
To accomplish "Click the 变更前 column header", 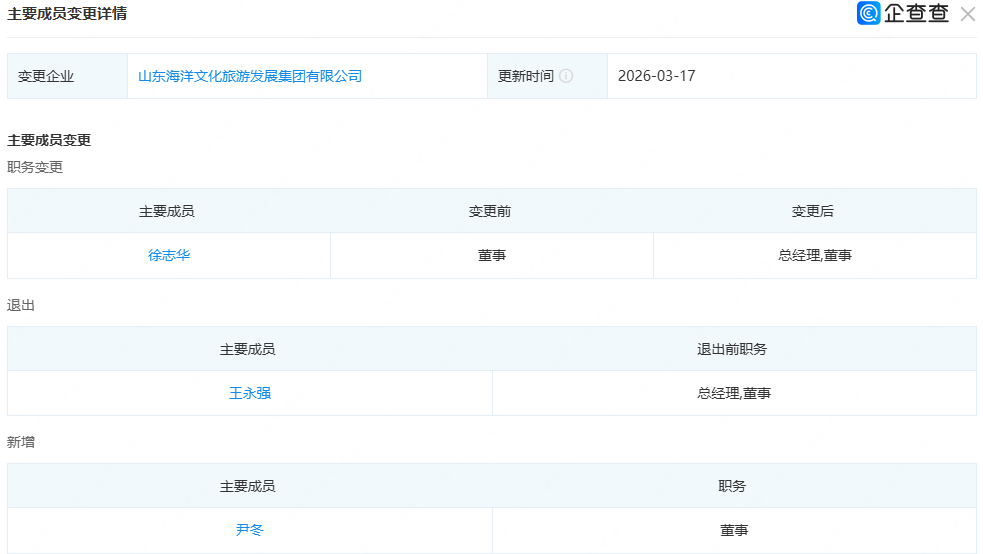I will click(x=490, y=211).
